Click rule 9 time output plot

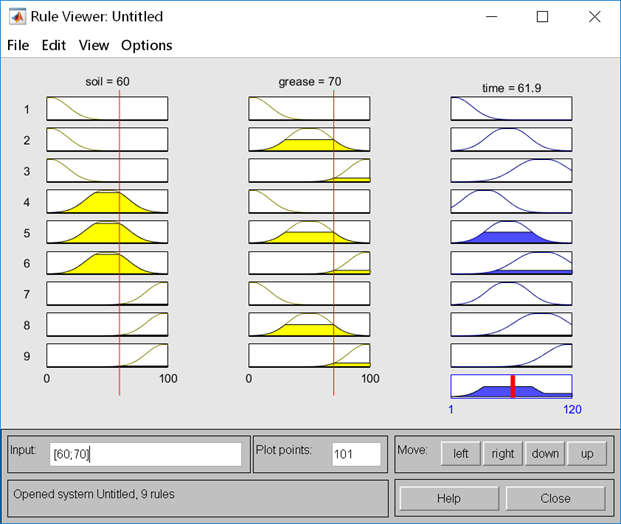tap(511, 355)
